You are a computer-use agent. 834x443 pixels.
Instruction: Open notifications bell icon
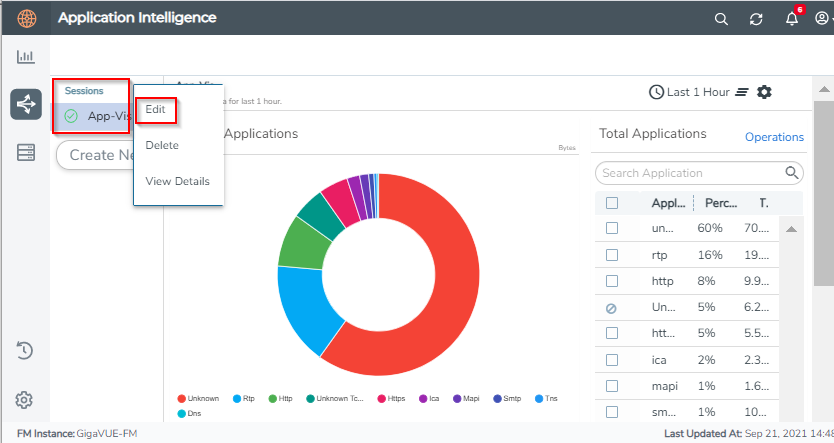(x=791, y=19)
